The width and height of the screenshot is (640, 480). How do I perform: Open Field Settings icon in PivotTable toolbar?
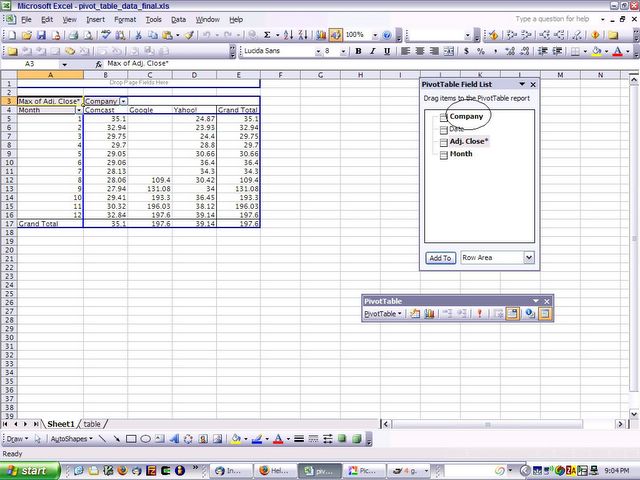530,313
